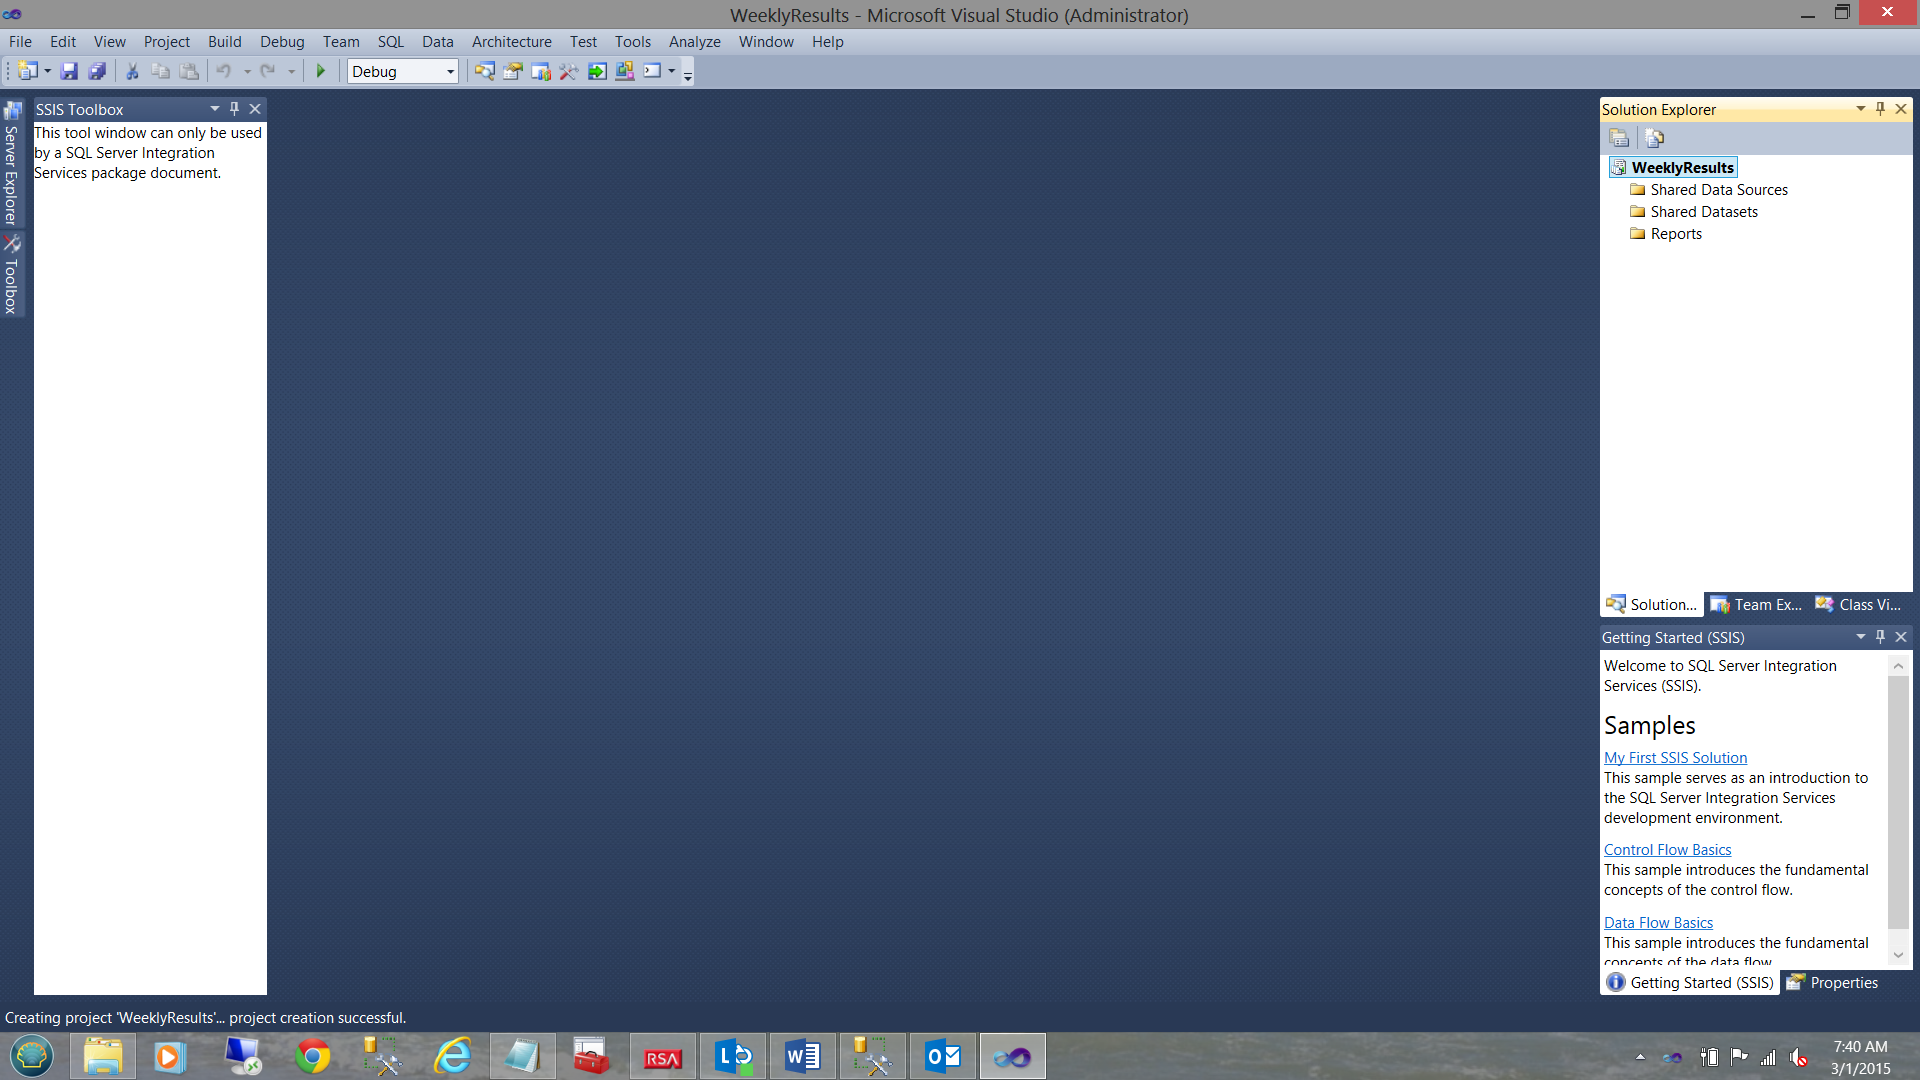The image size is (1920, 1080).
Task: Click the Save toolbar icon
Action: [x=69, y=71]
